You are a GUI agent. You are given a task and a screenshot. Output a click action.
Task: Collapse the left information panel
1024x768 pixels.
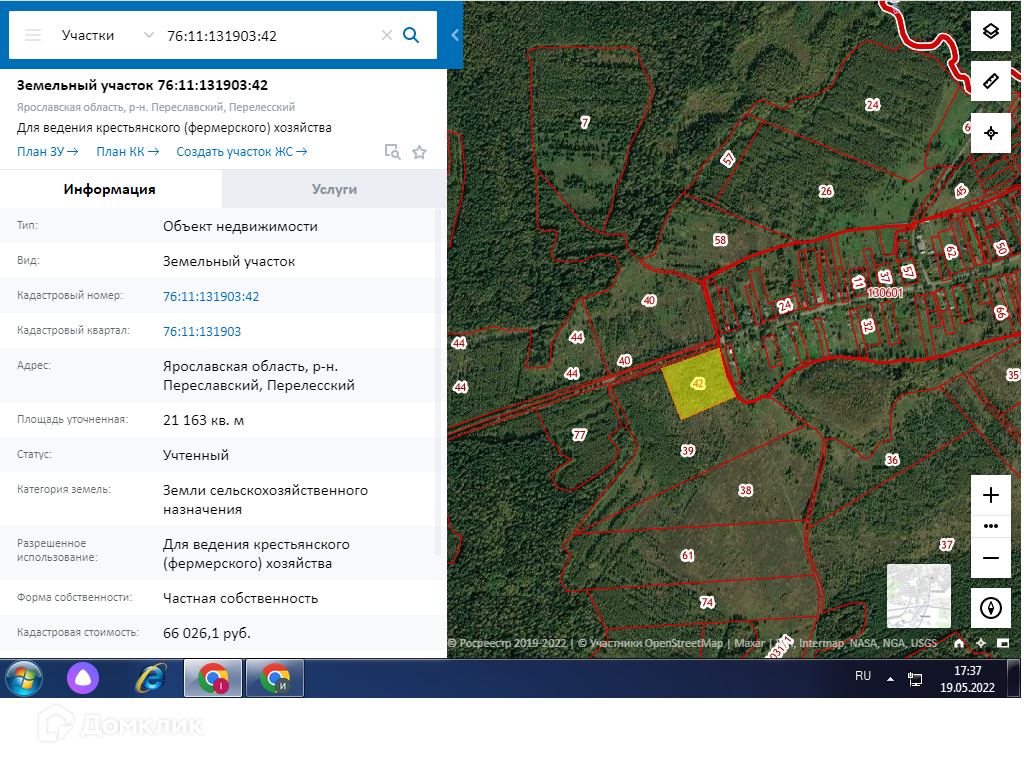point(455,35)
